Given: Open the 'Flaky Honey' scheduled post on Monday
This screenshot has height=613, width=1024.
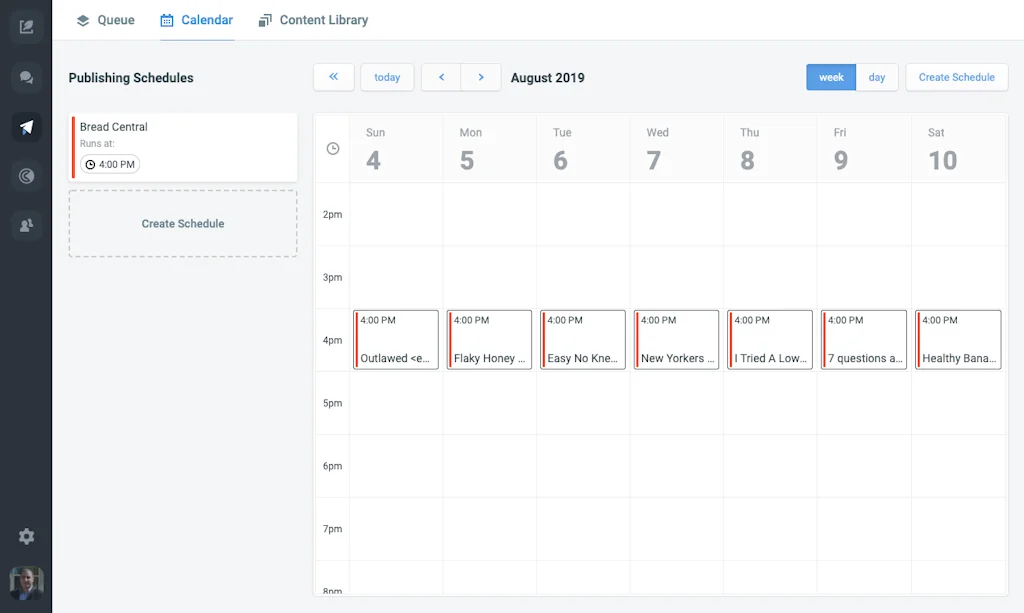Looking at the screenshot, I should 489,340.
